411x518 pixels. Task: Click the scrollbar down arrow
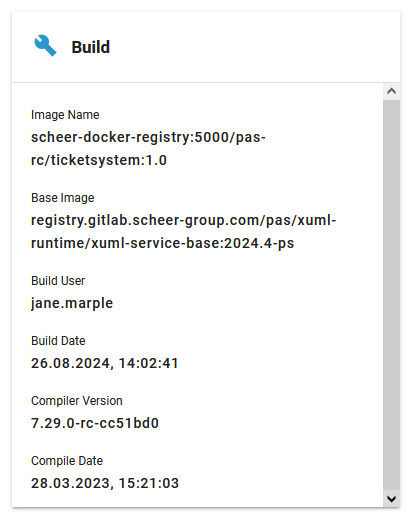click(391, 499)
